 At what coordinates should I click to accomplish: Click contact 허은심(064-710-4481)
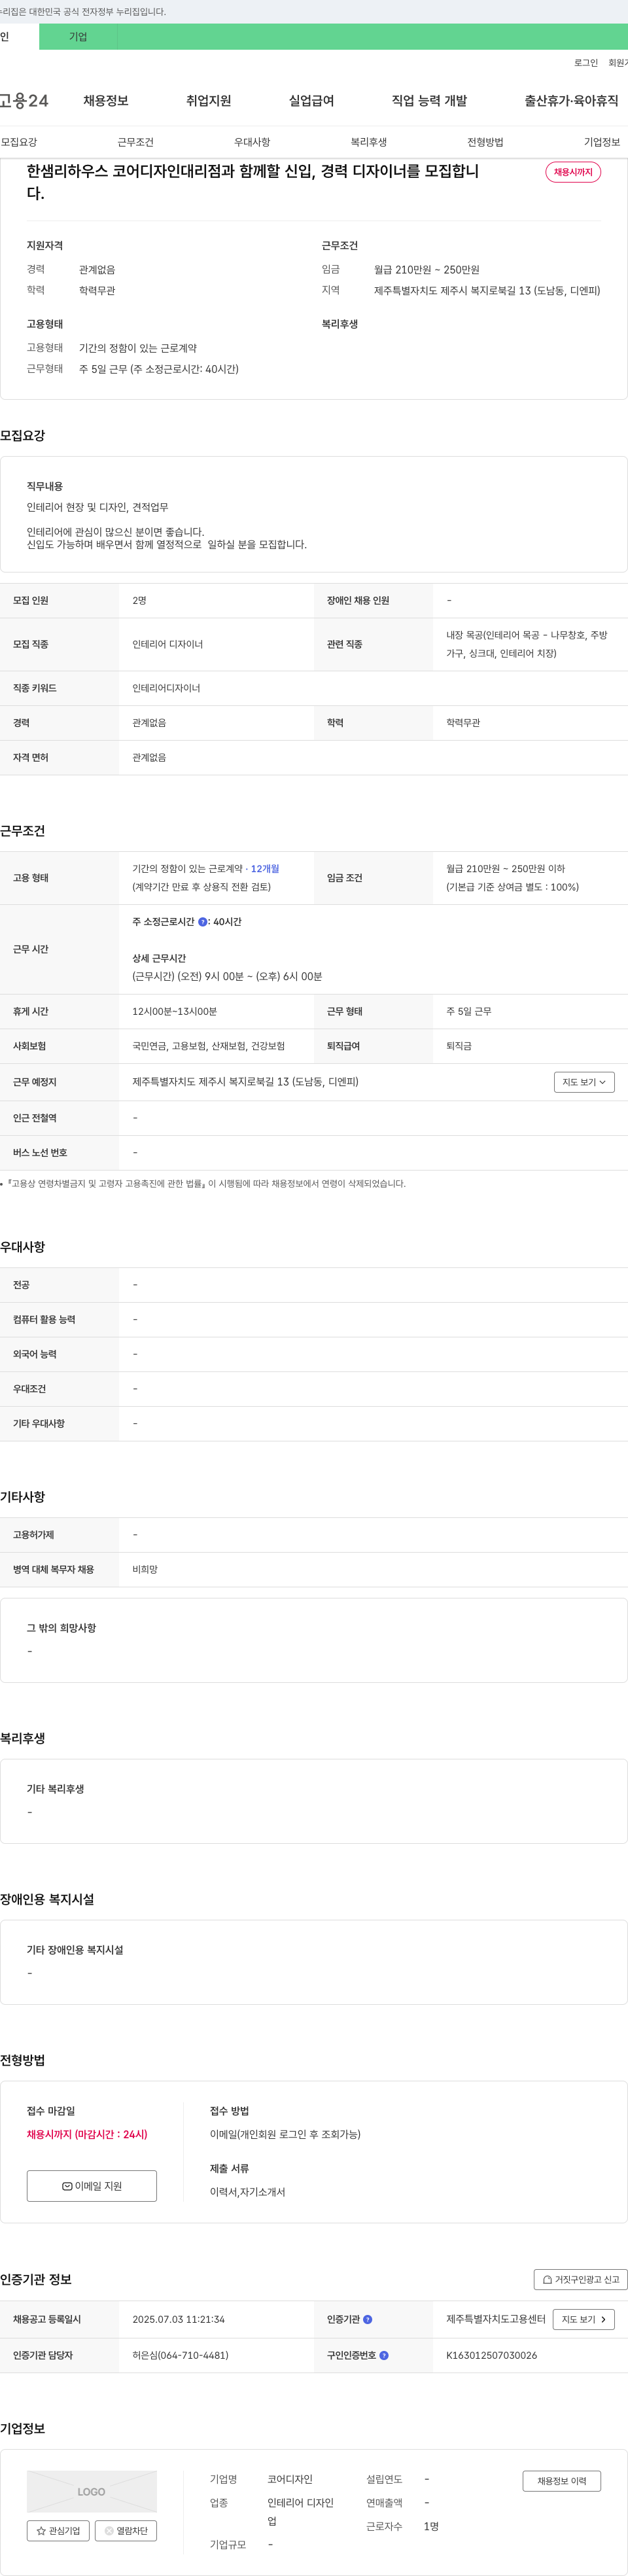pos(180,2355)
